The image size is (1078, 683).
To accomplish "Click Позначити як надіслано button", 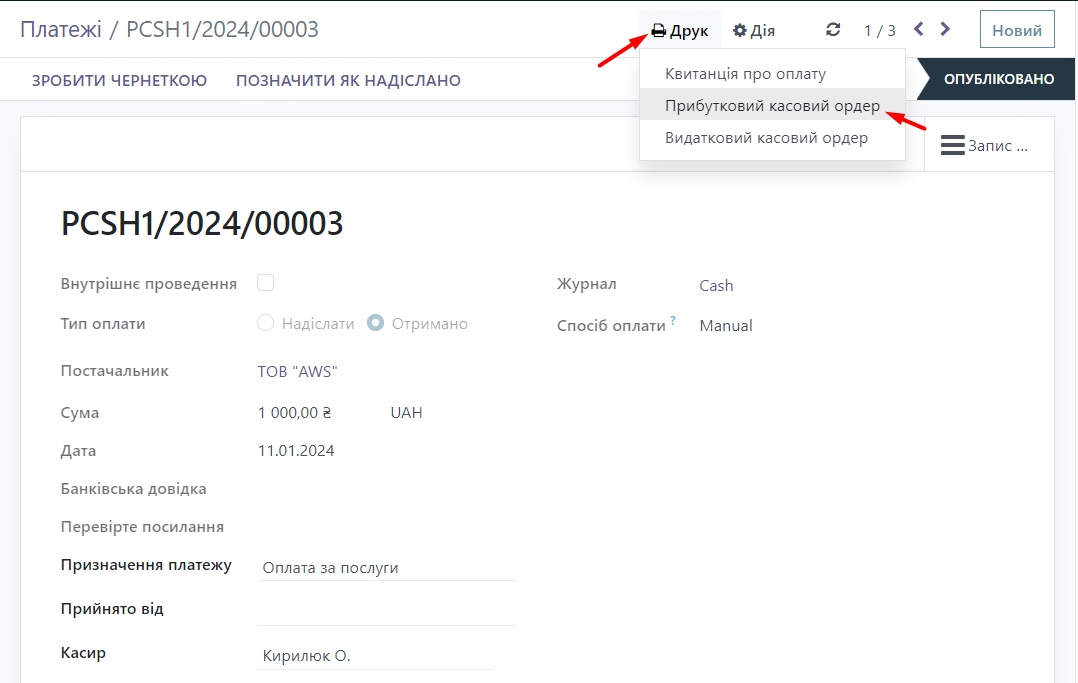I will (x=348, y=80).
